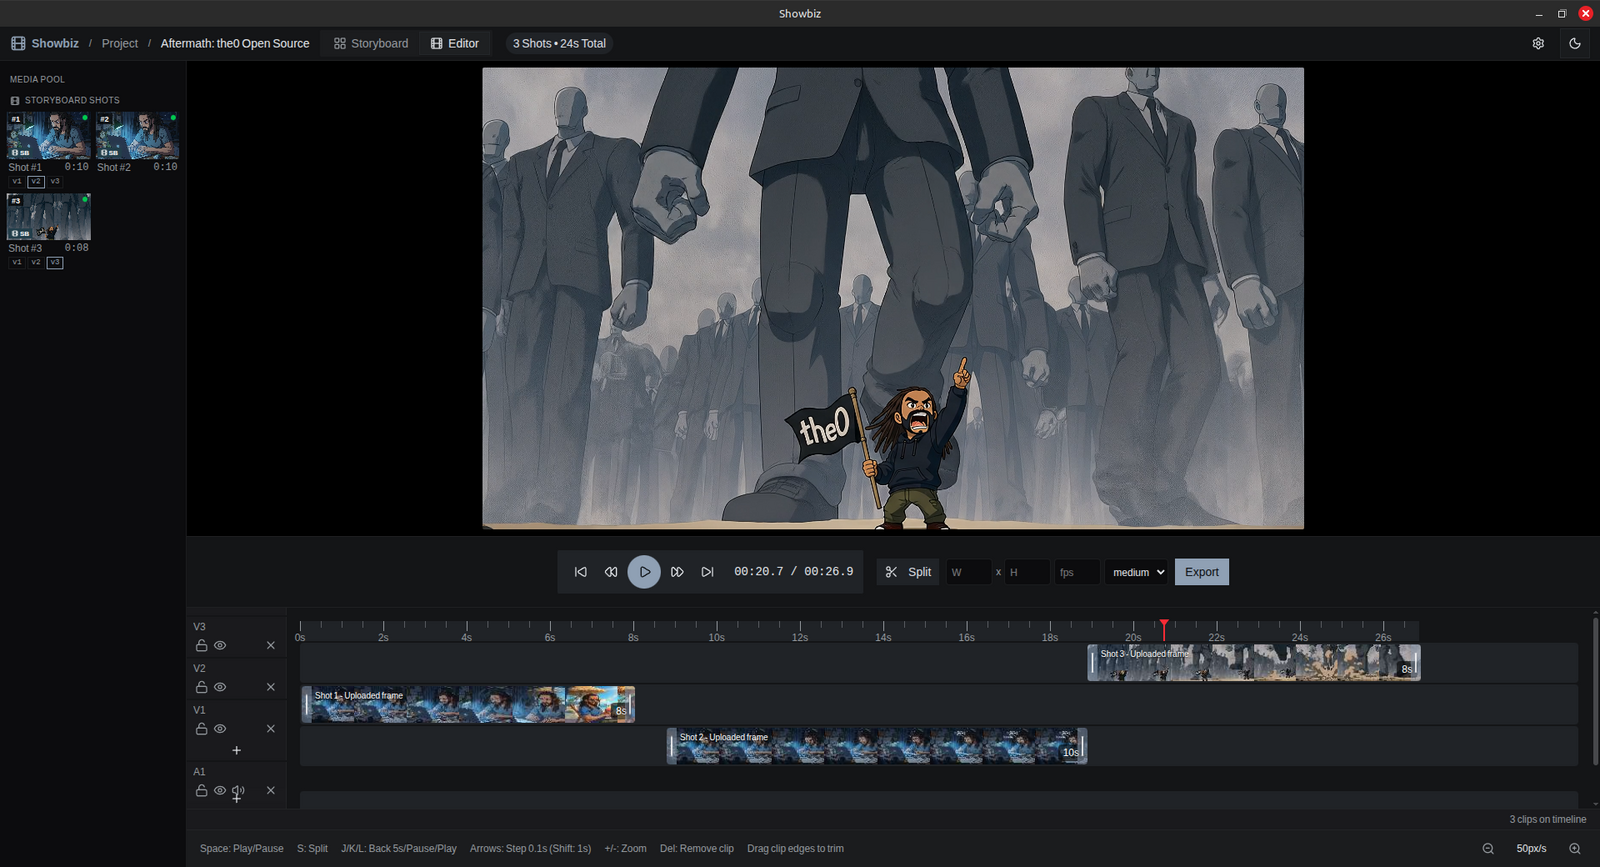The width and height of the screenshot is (1600, 867).
Task: Toggle visibility eye on track V1
Action: pos(220,728)
